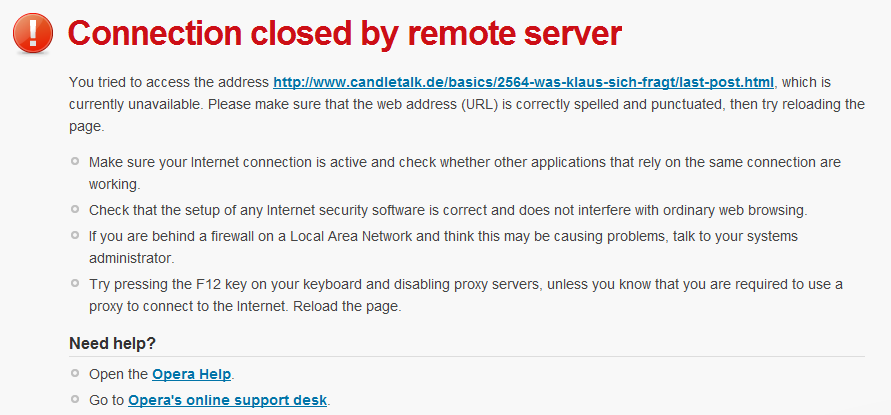Image resolution: width=891 pixels, height=415 pixels.
Task: Click the 'You tried to access the address' text
Action: pos(170,81)
